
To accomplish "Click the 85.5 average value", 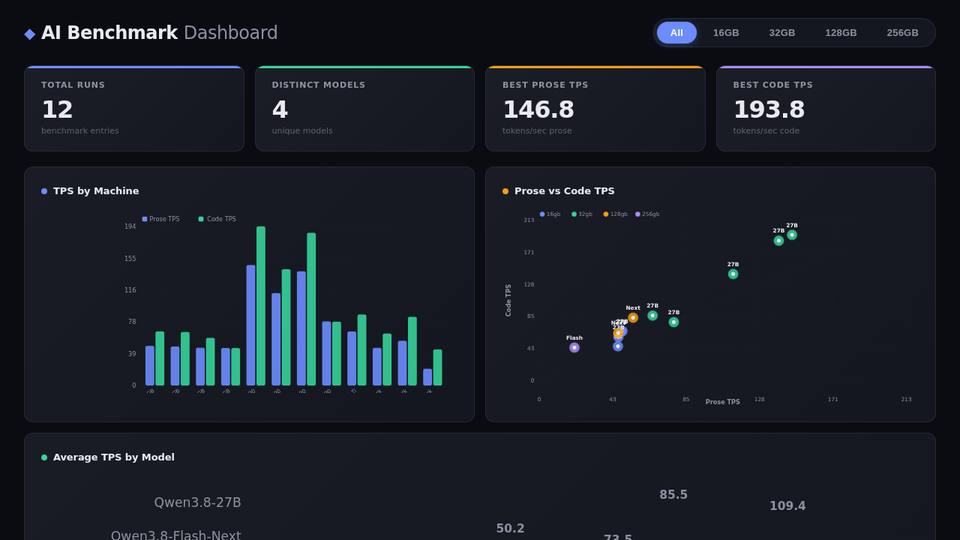I will tap(673, 495).
